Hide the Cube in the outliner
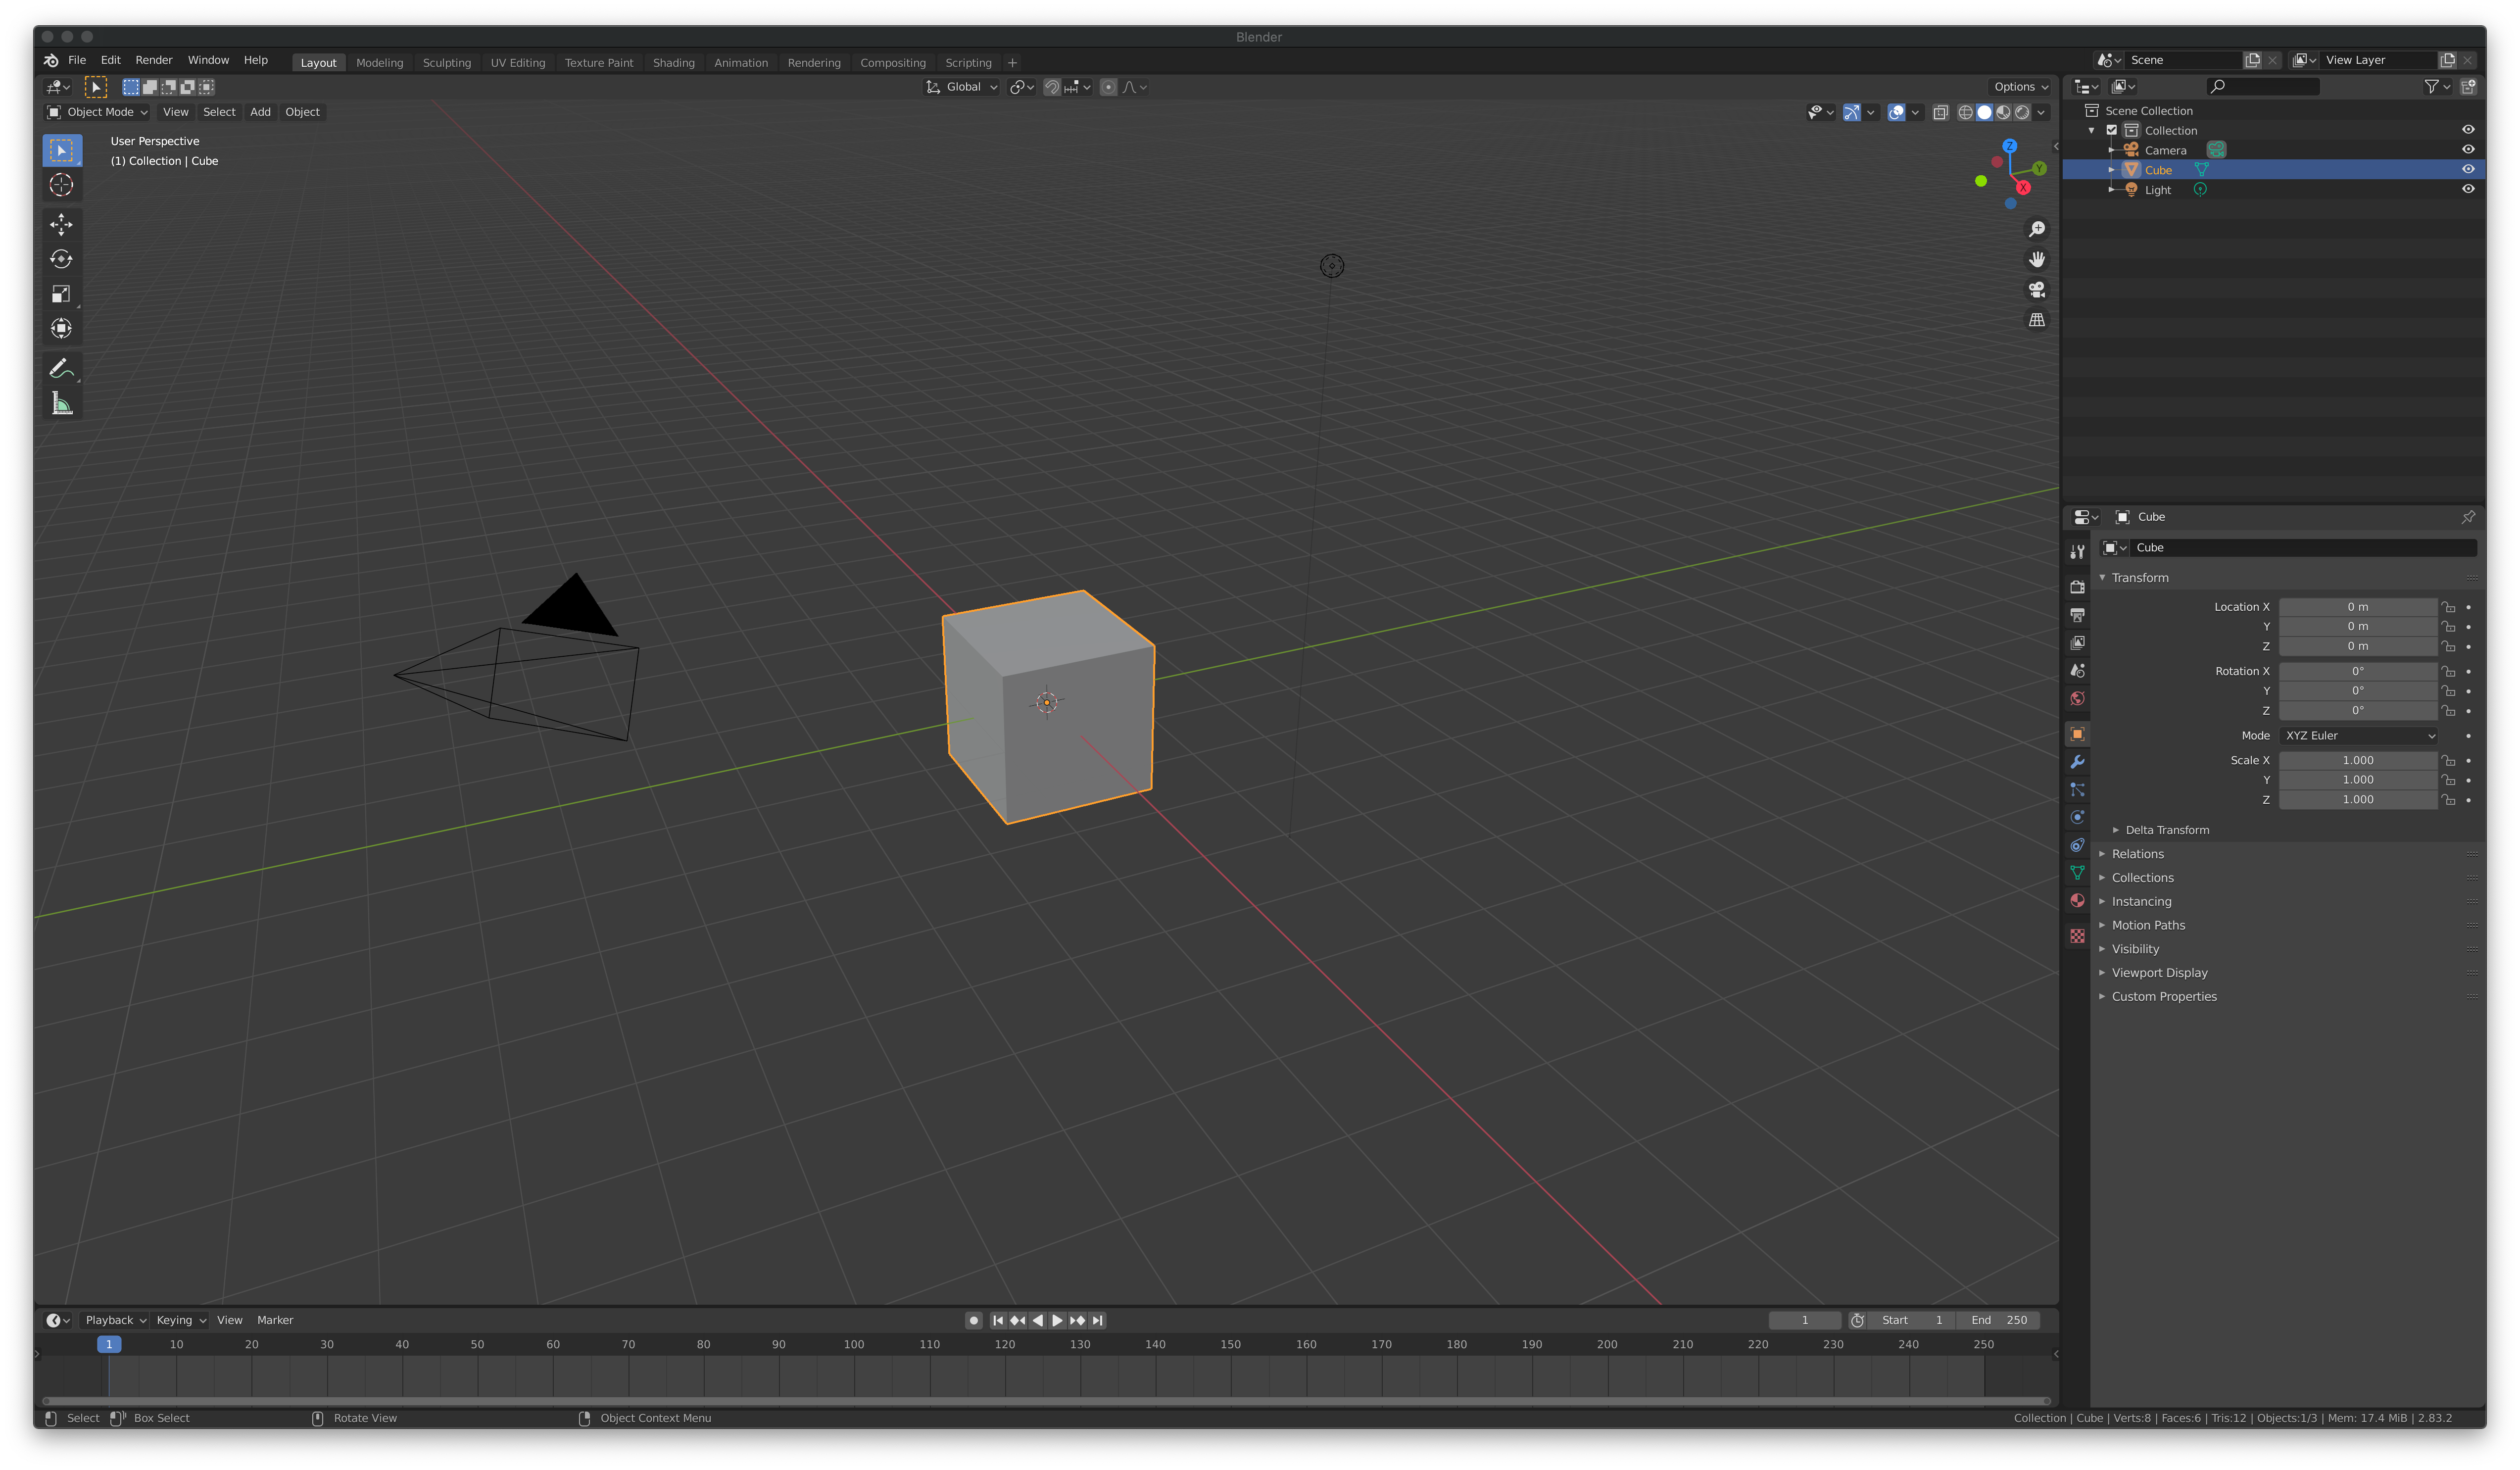The width and height of the screenshot is (2520, 1470). tap(2467, 170)
